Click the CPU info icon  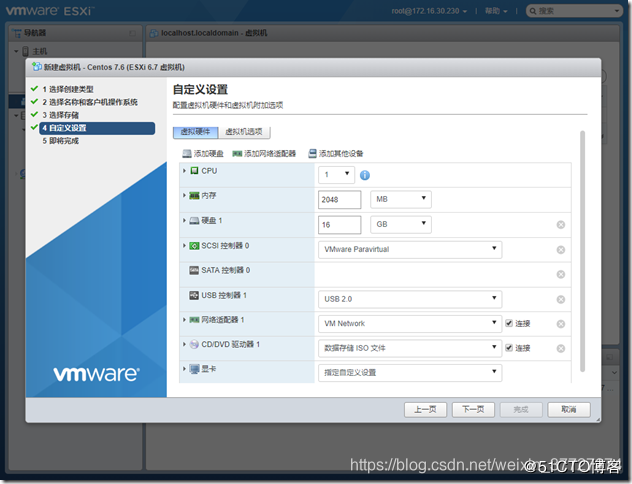coord(365,175)
